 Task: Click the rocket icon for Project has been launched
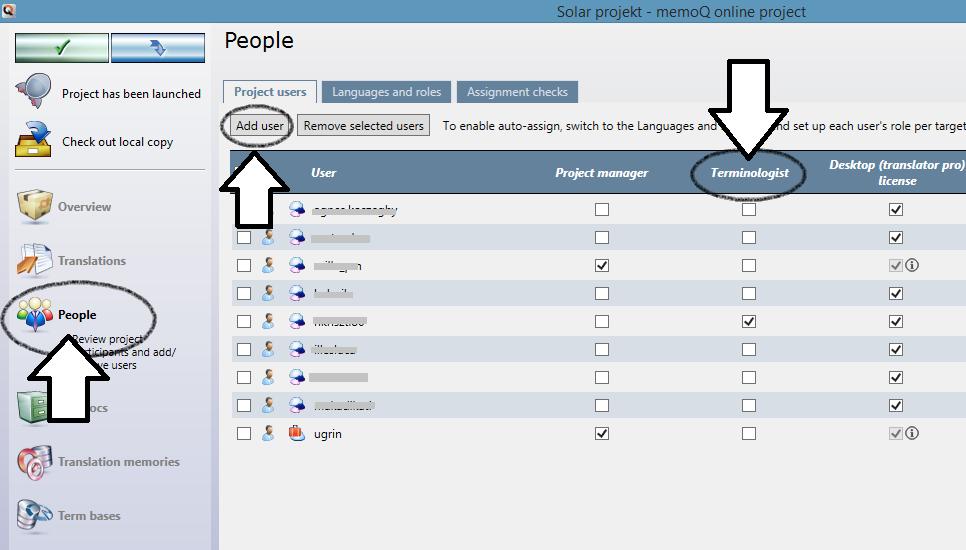pyautogui.click(x=33, y=91)
